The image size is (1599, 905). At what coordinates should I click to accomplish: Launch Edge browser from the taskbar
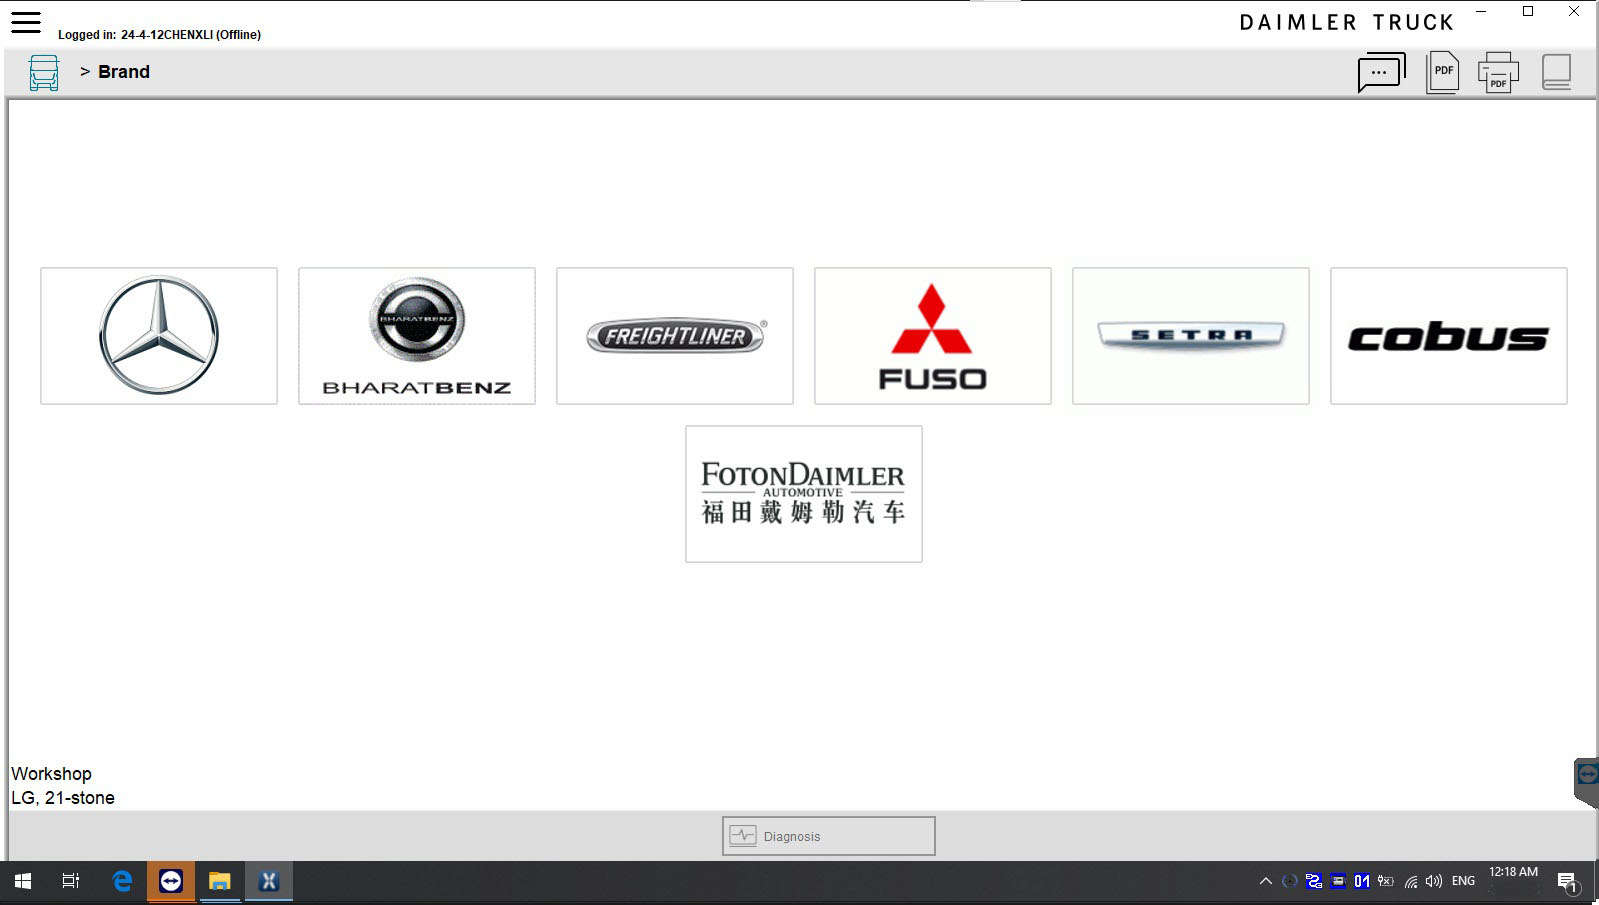(x=122, y=881)
